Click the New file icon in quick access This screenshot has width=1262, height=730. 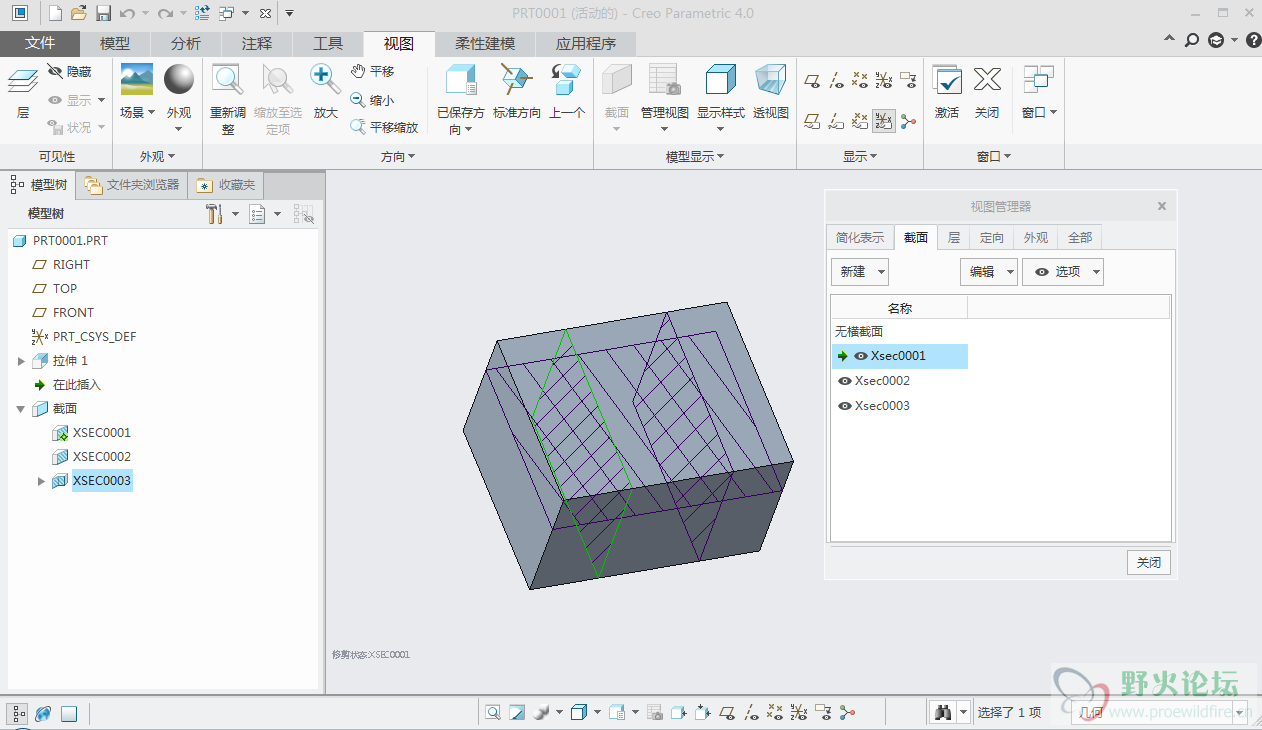[x=55, y=13]
